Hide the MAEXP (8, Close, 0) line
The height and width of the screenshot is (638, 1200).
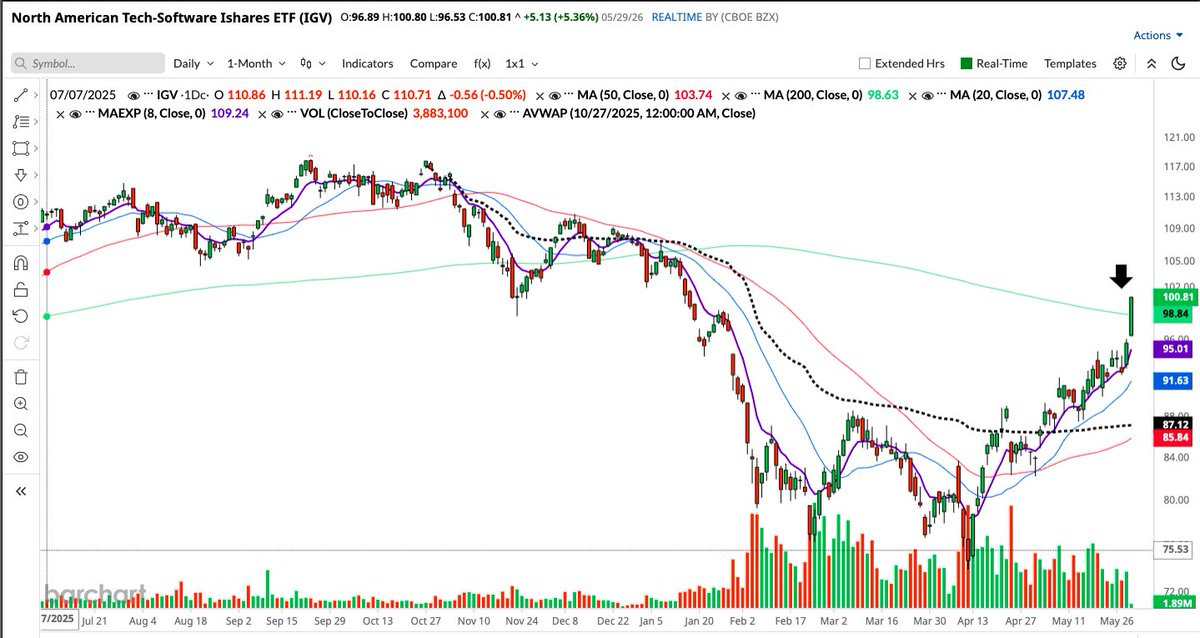coord(77,114)
